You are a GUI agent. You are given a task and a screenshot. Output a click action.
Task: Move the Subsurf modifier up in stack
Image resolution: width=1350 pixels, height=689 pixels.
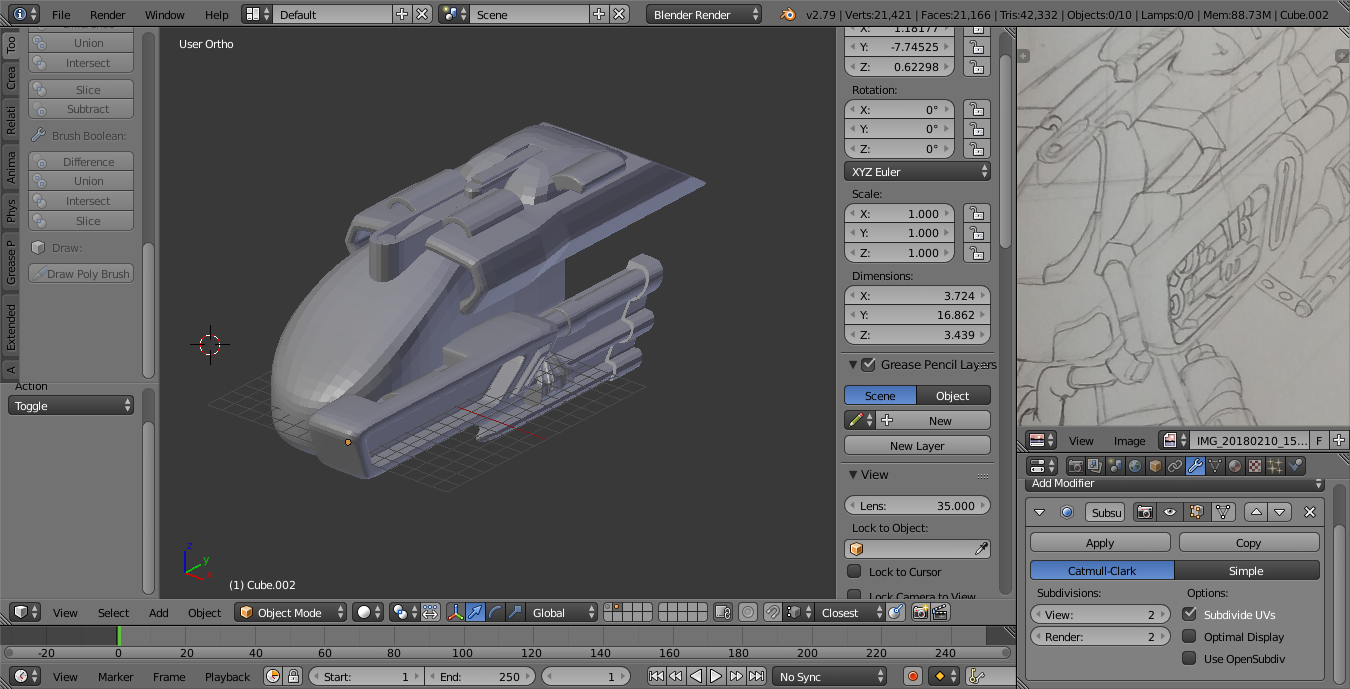pyautogui.click(x=1256, y=512)
